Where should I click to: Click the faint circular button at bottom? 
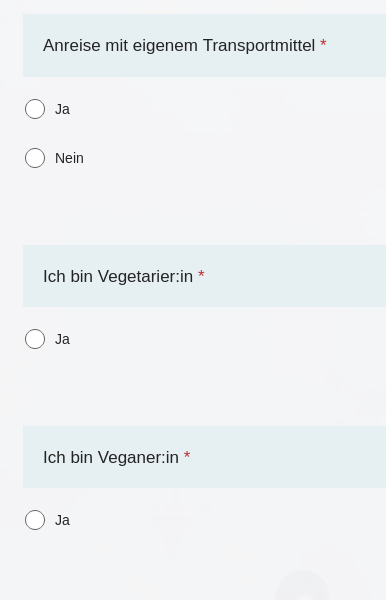coord(302,585)
